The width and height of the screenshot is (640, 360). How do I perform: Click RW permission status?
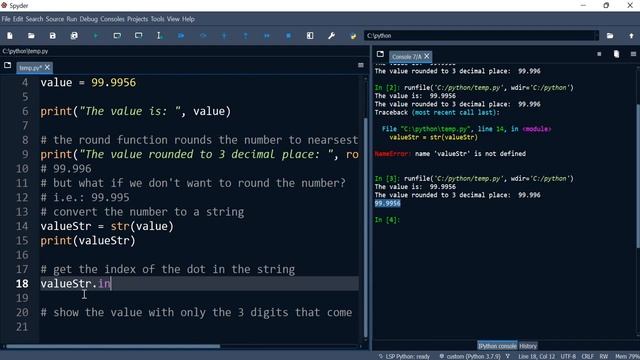coord(604,357)
